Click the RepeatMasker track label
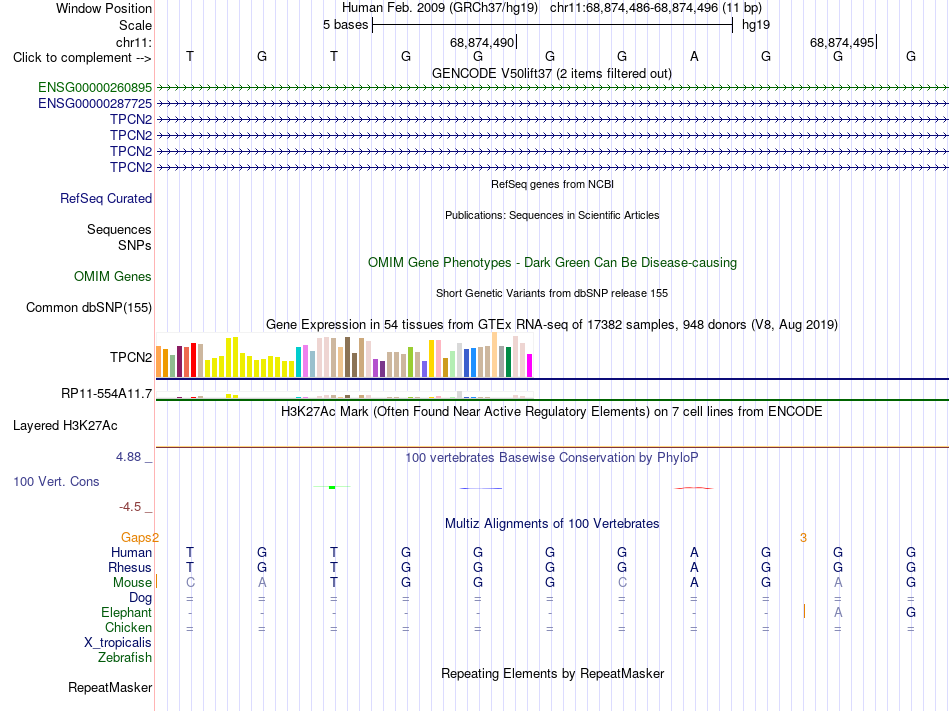 click(x=110, y=687)
